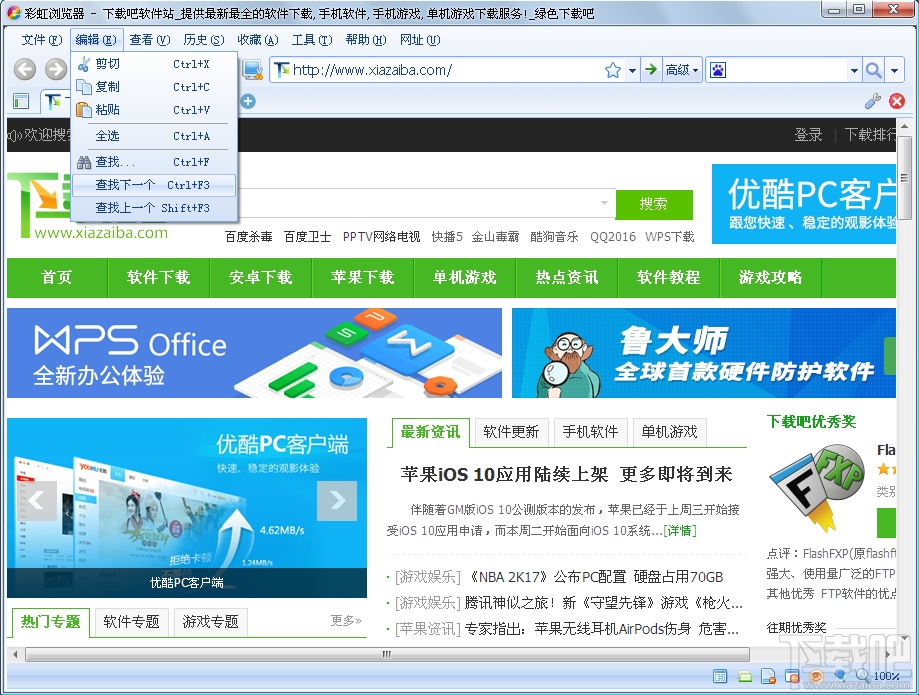
Task: Click the toolbar search input box
Action: pyautogui.click(x=787, y=70)
